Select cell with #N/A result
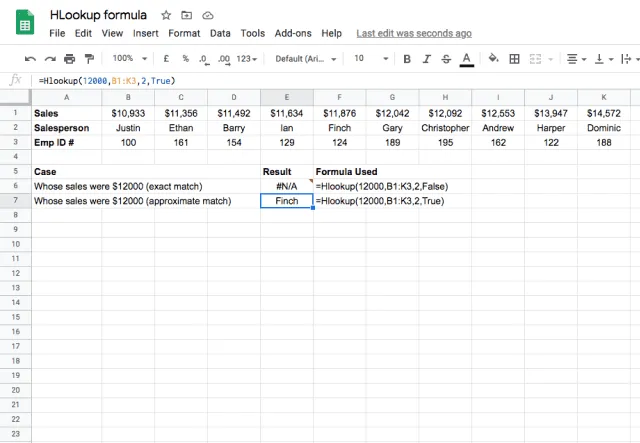This screenshot has width=640, height=443. 287,186
